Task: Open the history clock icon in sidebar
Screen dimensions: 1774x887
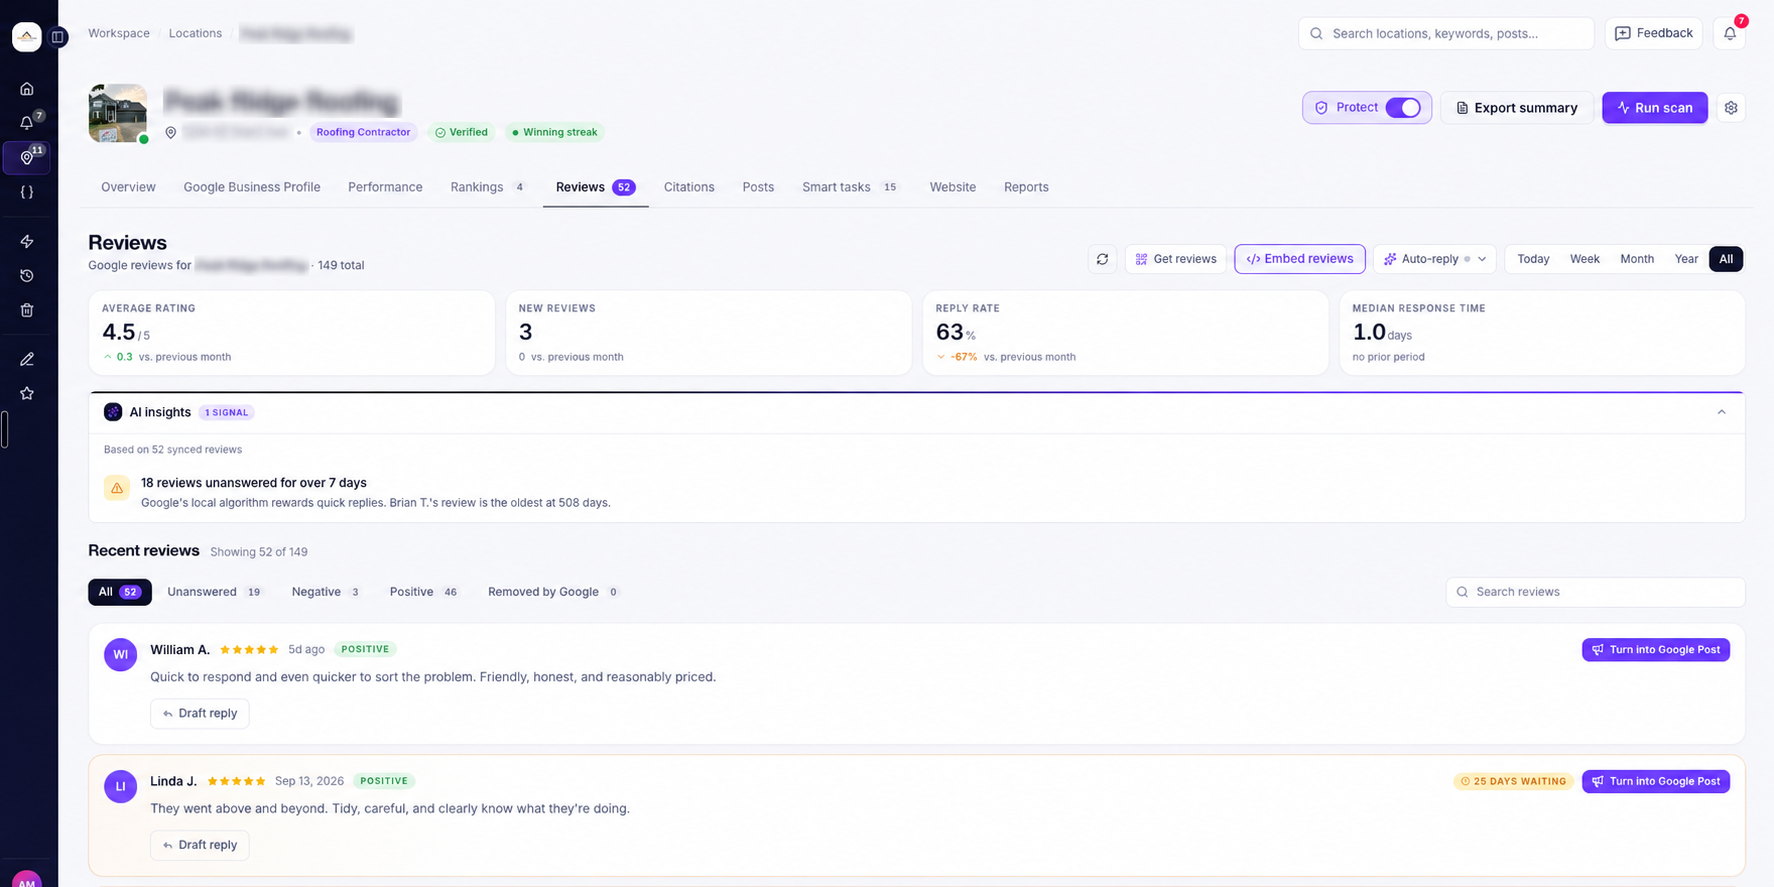Action: 27,276
